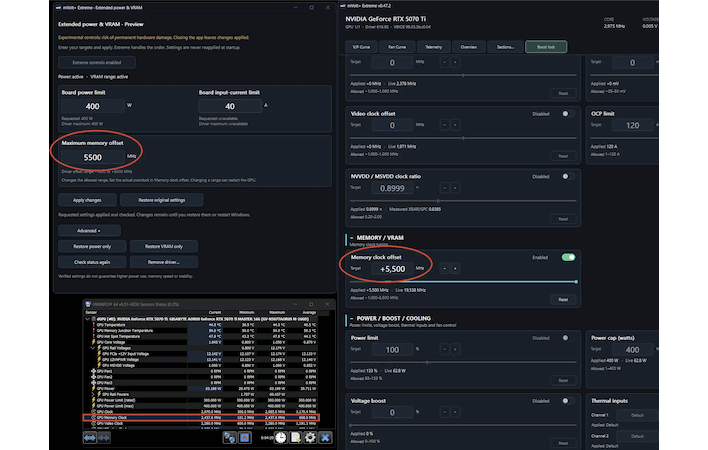Toggle the Video clock offset switch

pyautogui.click(x=568, y=114)
